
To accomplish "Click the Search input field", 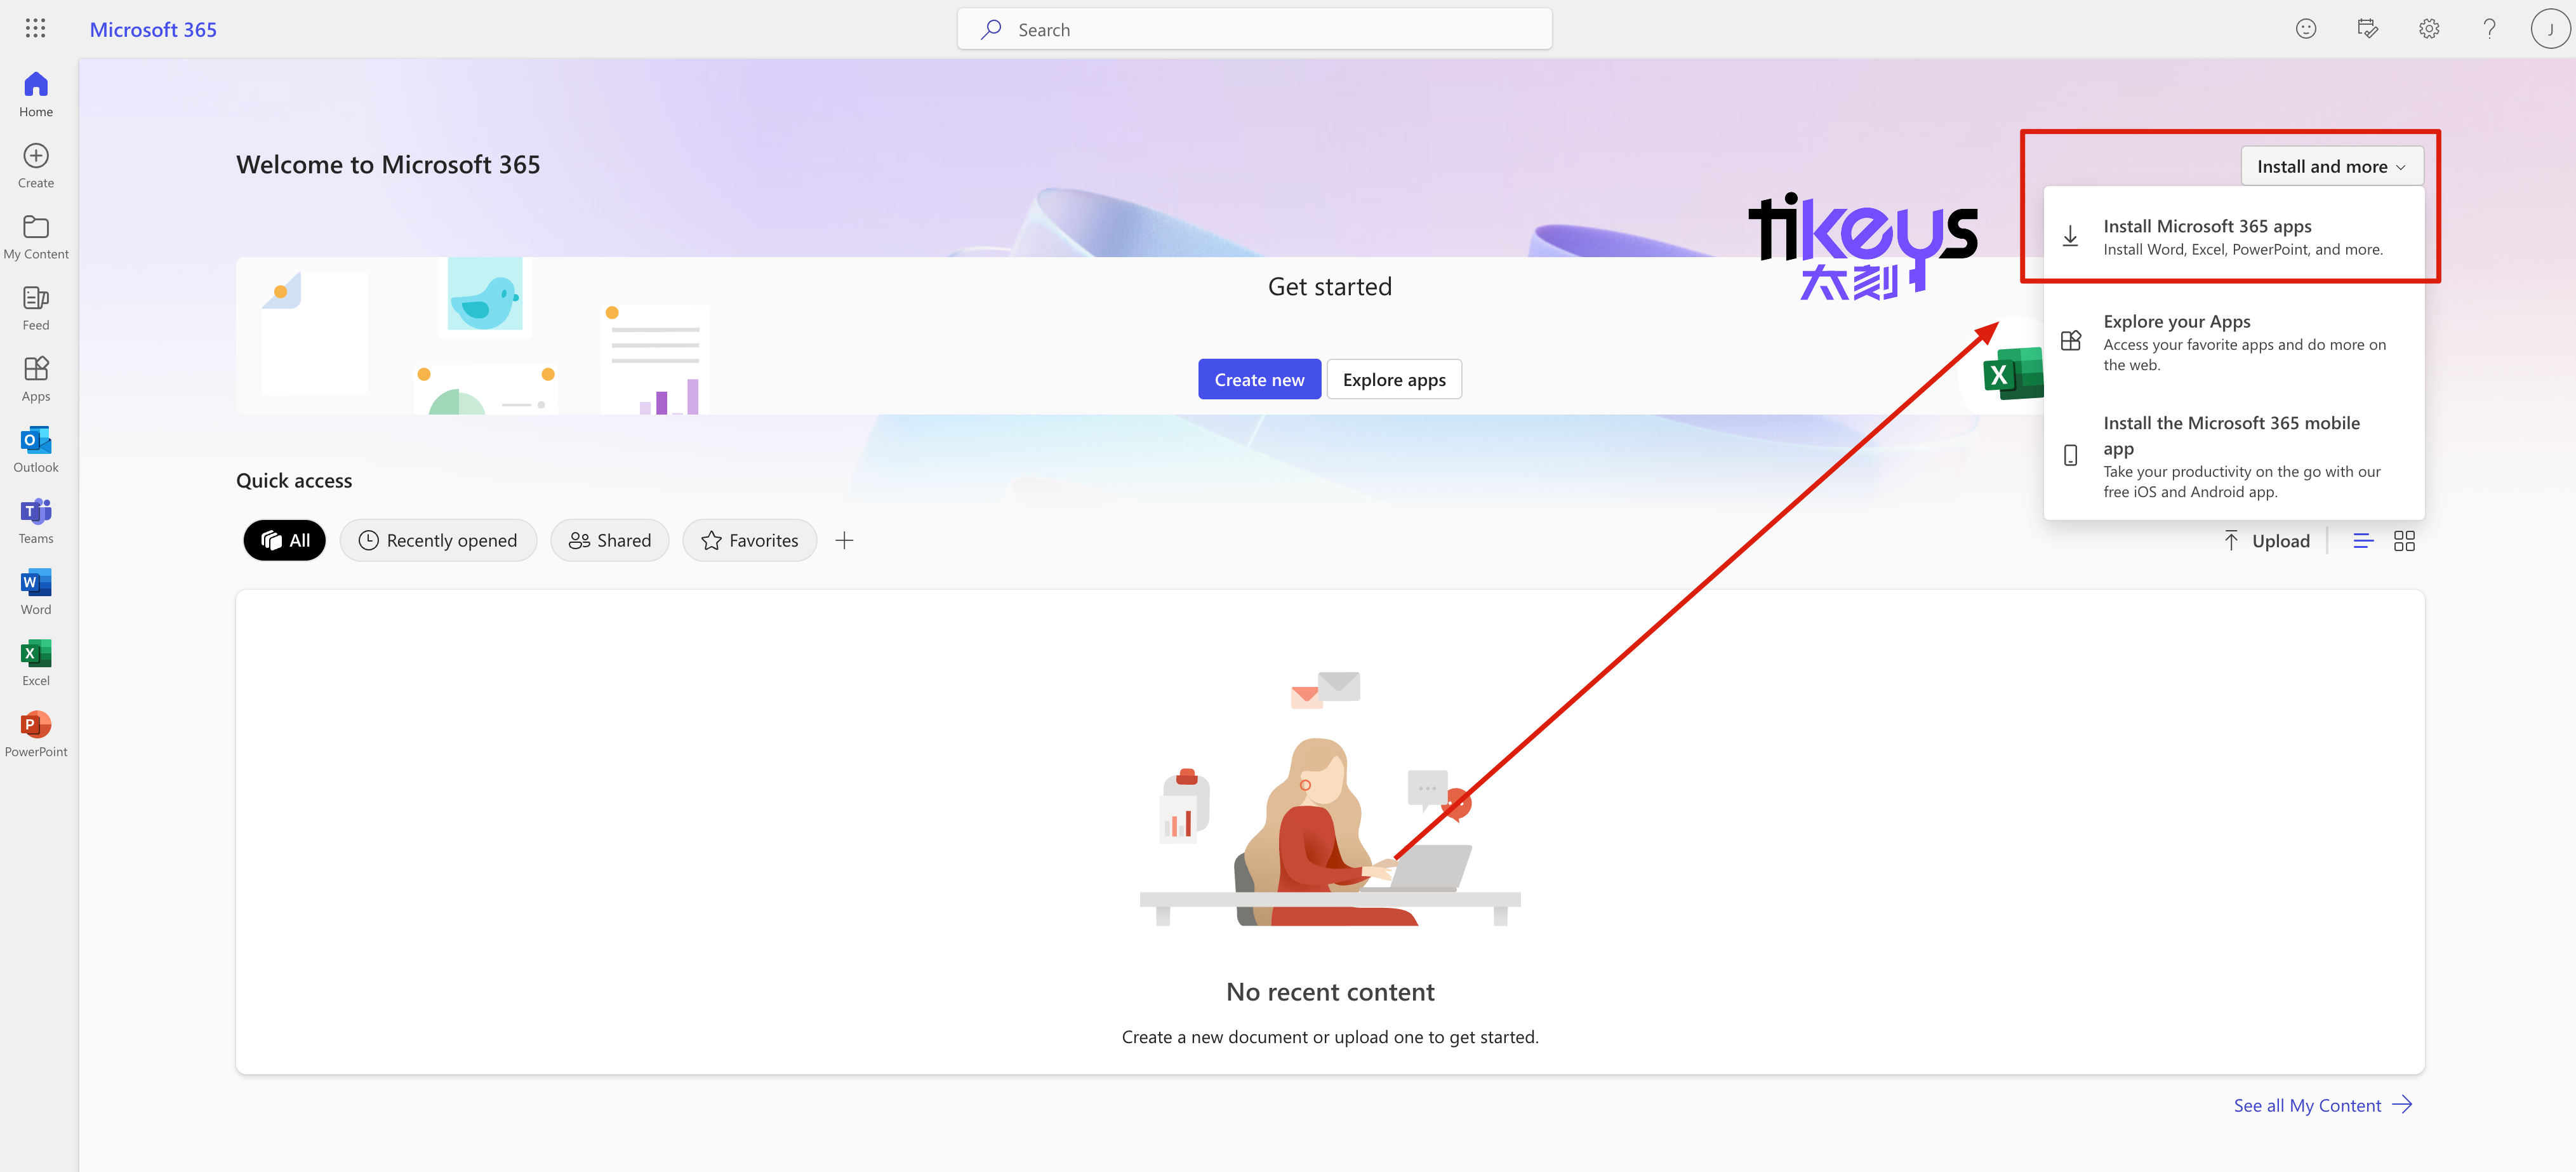I will (1255, 30).
